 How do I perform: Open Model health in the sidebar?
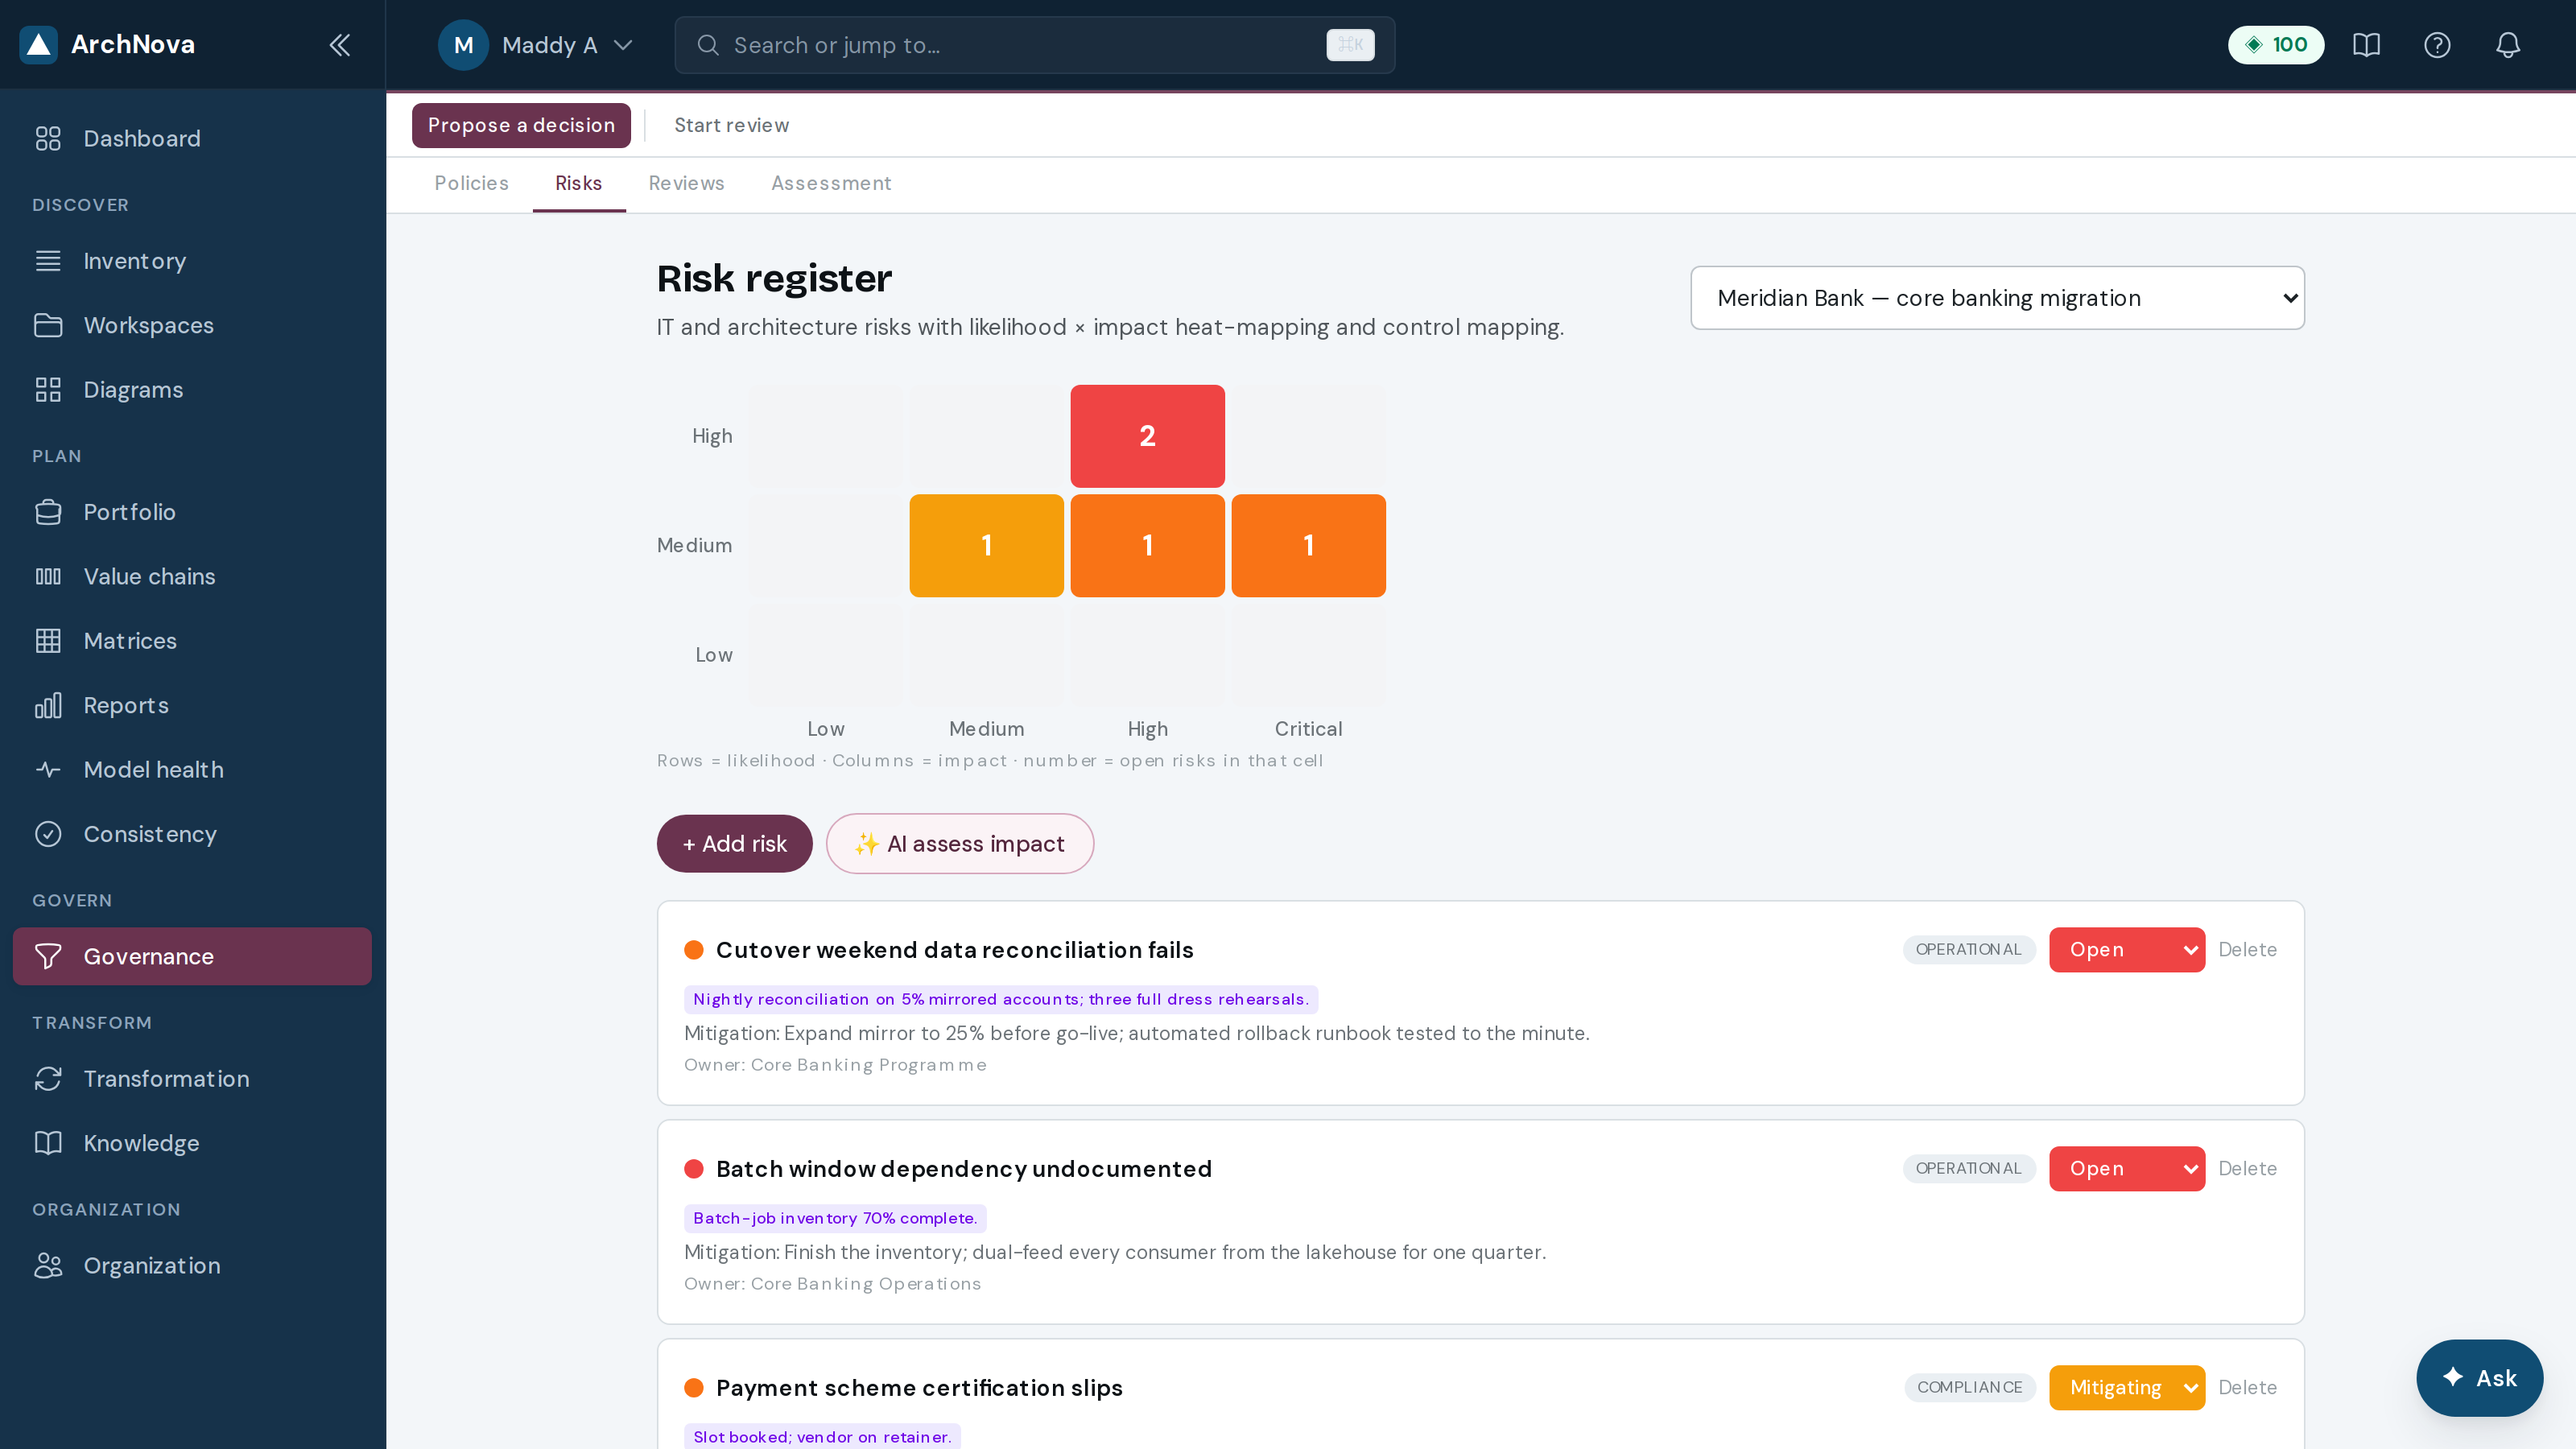coord(192,770)
